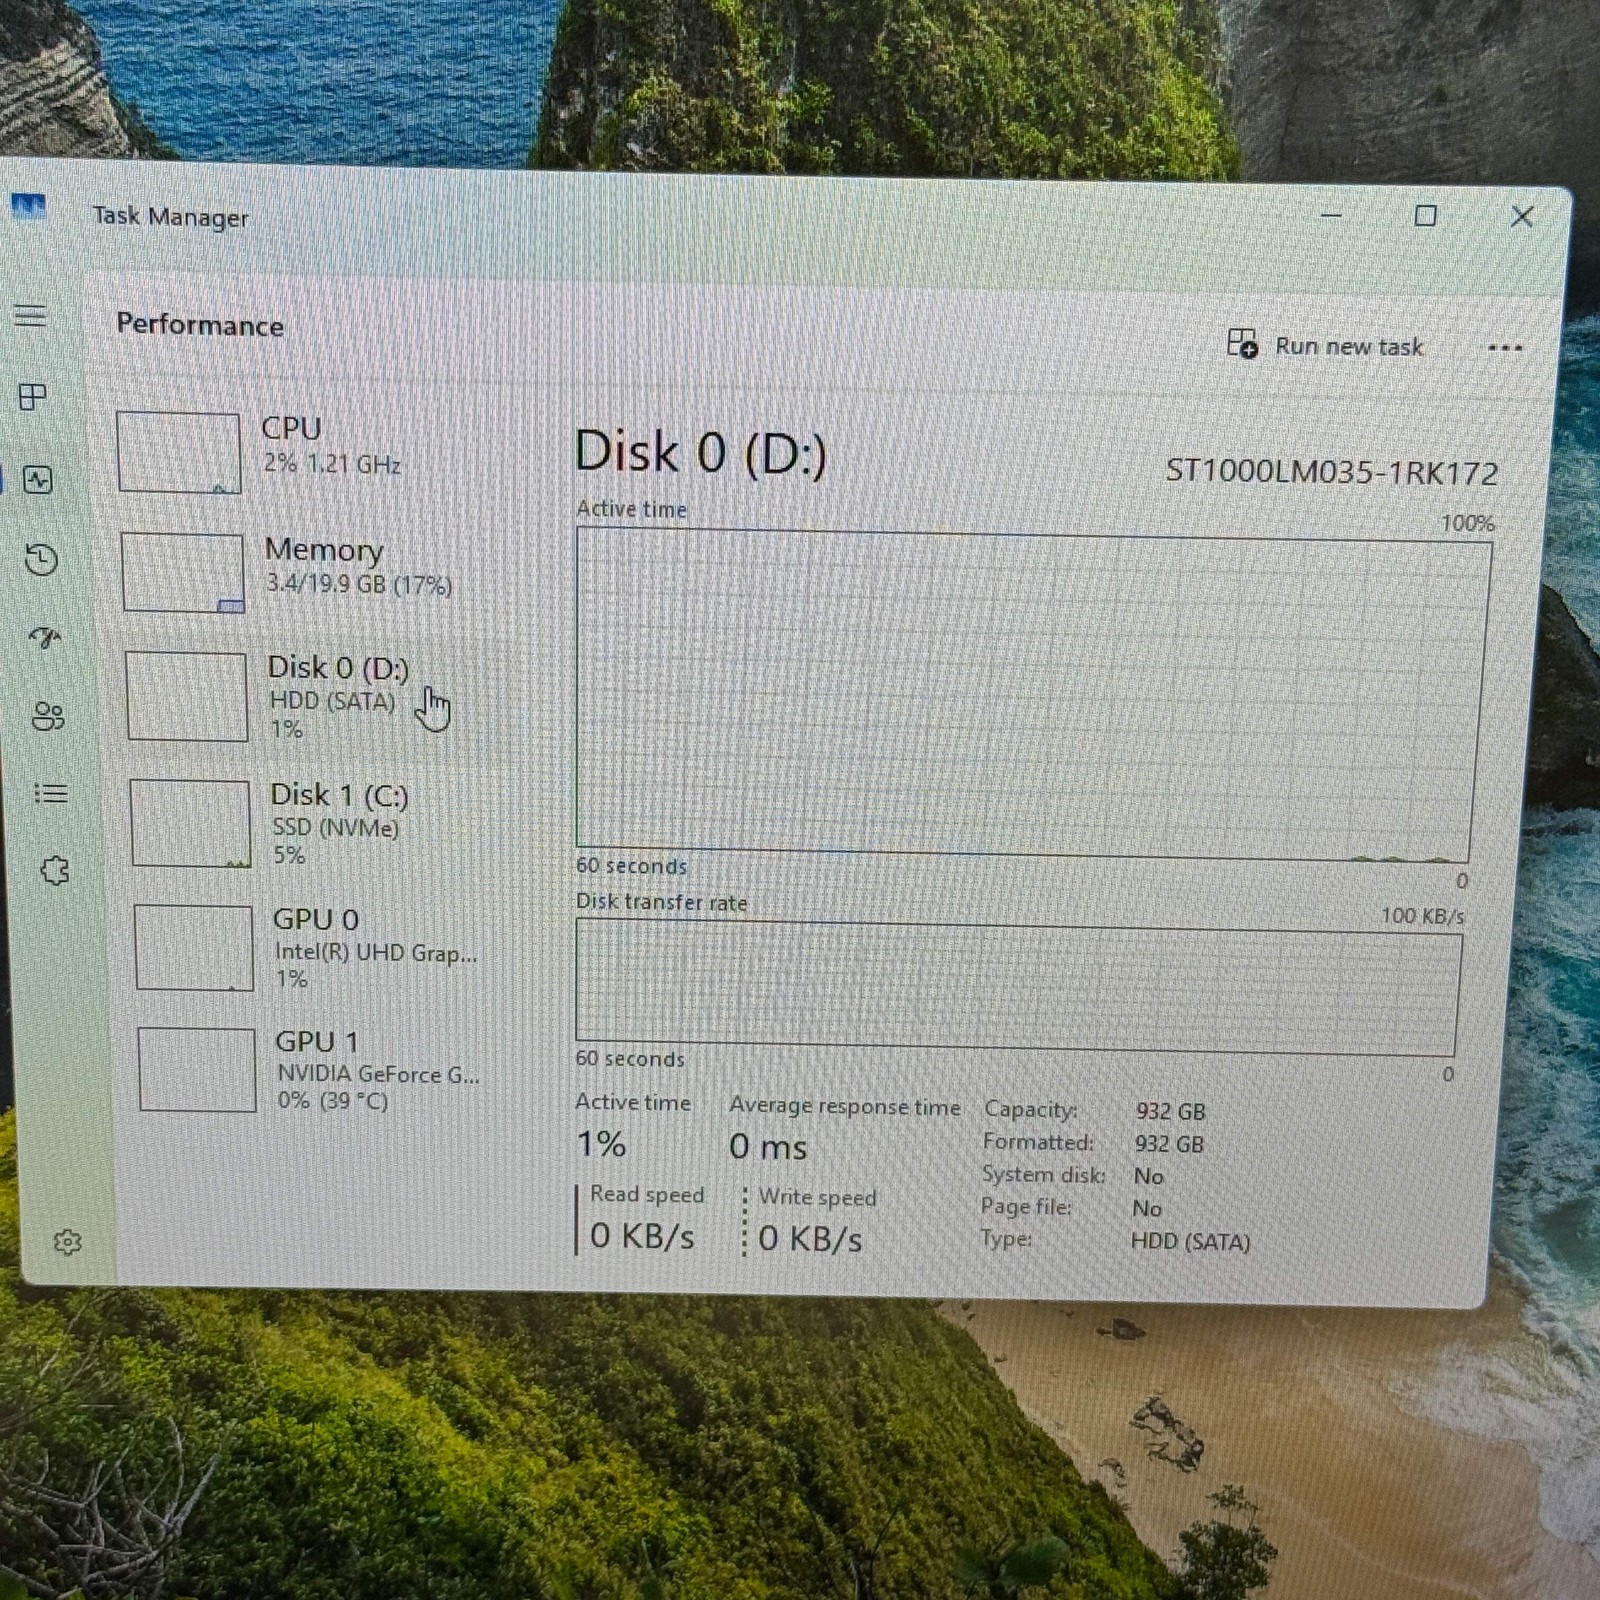
Task: Open the Startup apps page icon
Action: (x=45, y=637)
